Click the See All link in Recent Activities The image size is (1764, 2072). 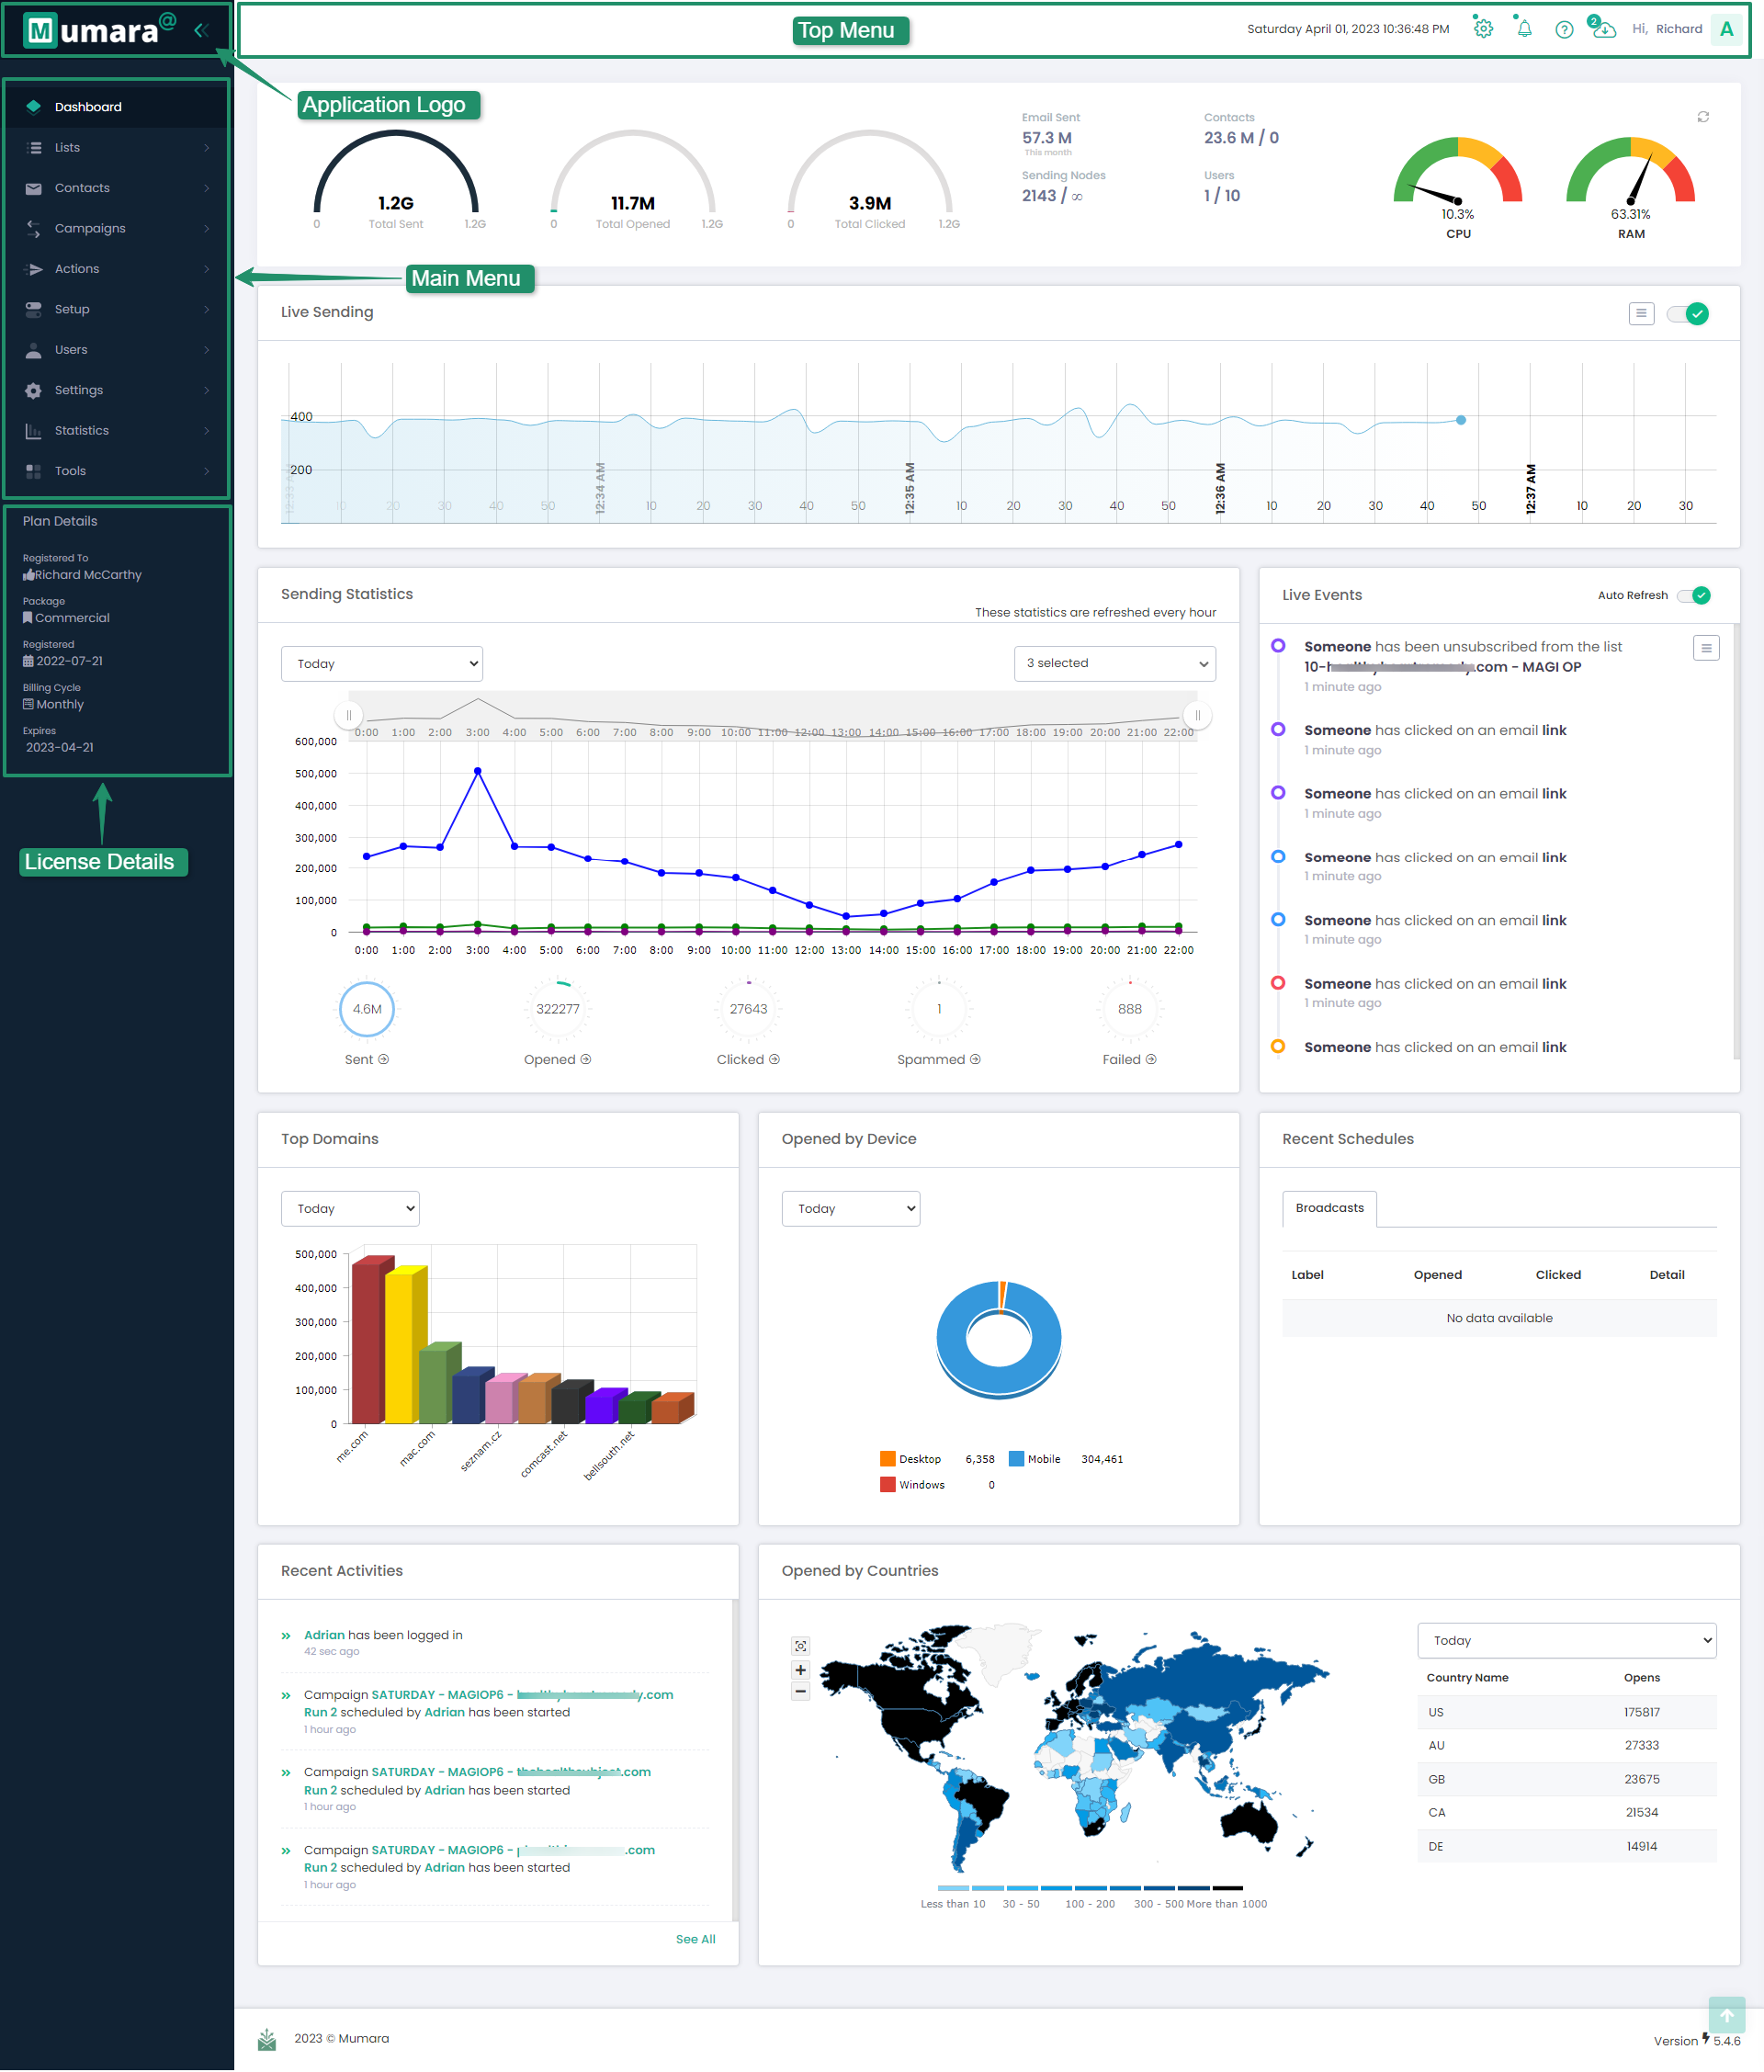(x=696, y=1940)
